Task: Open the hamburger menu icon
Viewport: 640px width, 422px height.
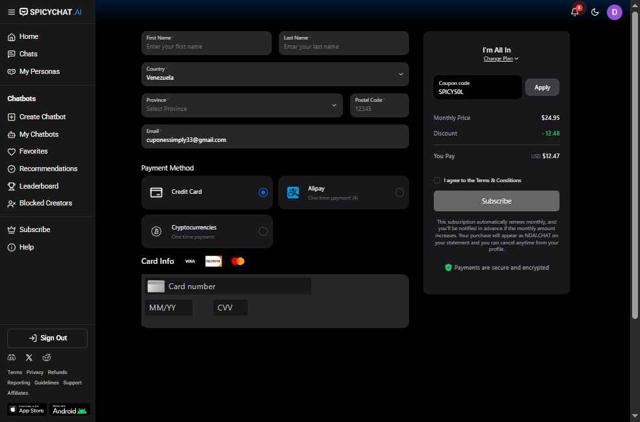Action: pyautogui.click(x=11, y=12)
